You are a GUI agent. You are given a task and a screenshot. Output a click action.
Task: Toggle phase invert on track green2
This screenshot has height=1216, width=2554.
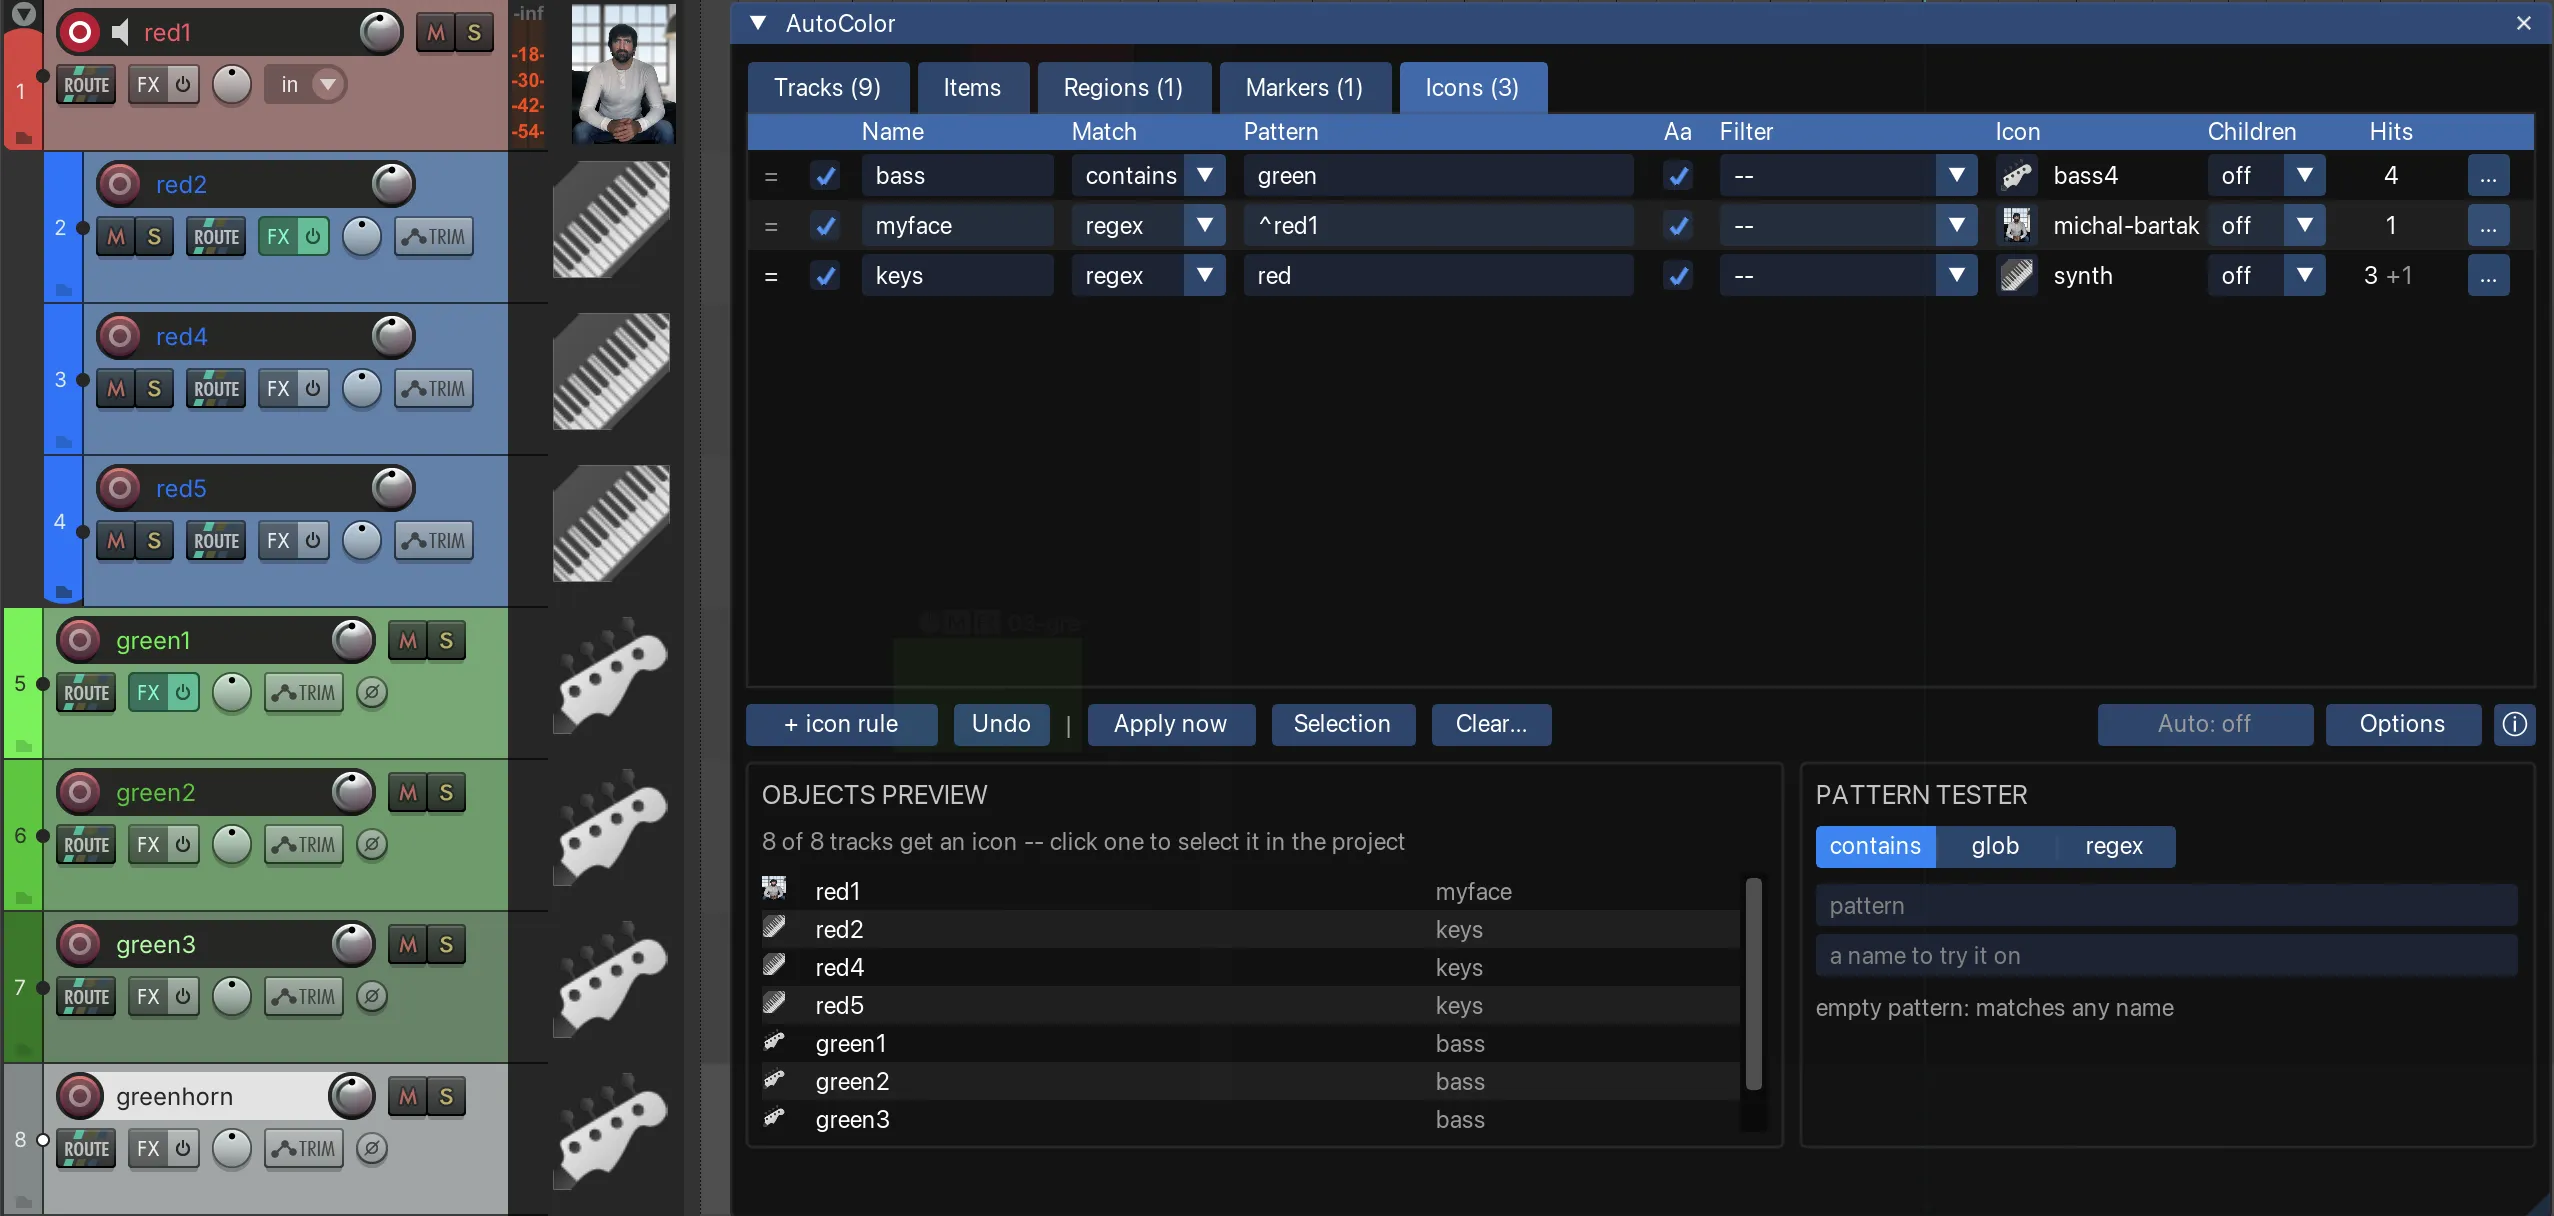[x=372, y=844]
